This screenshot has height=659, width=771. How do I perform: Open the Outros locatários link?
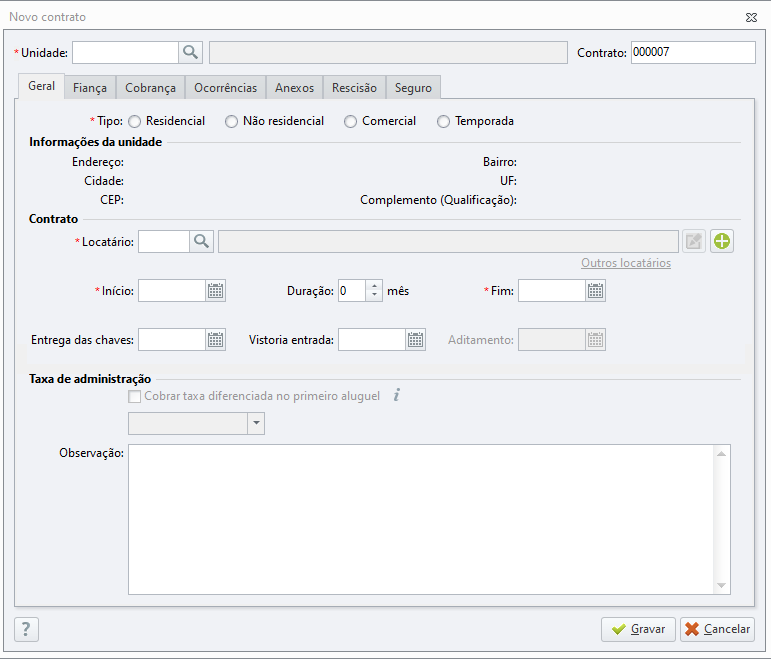pos(626,263)
